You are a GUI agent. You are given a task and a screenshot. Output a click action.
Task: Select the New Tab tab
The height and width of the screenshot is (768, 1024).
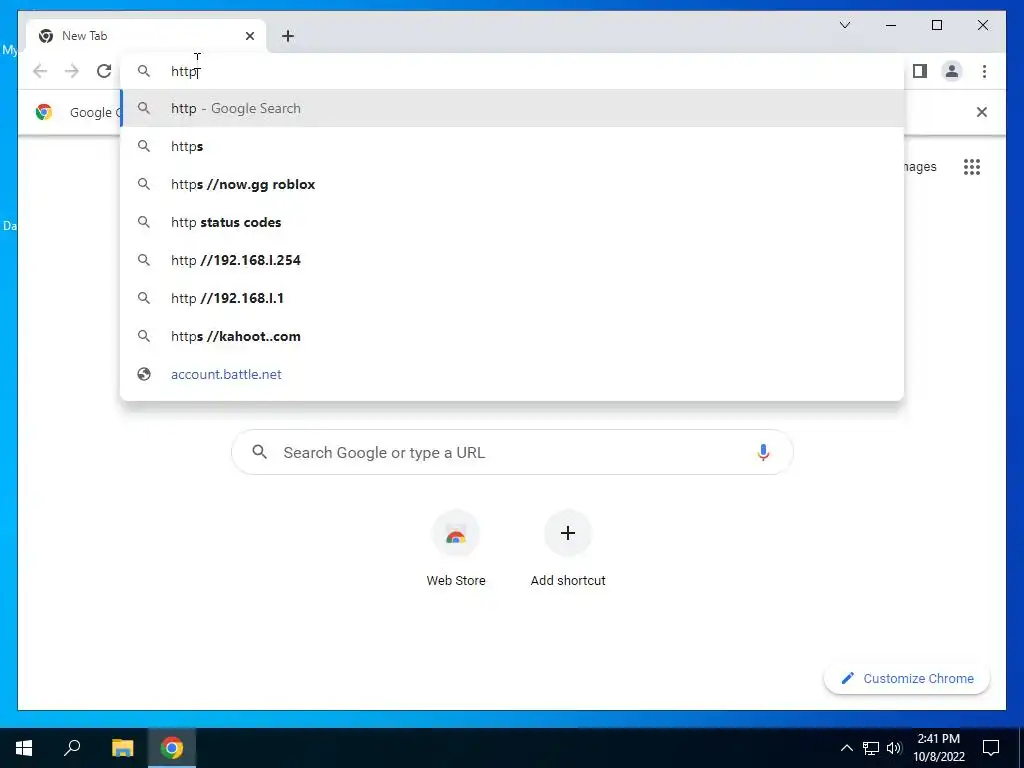146,36
